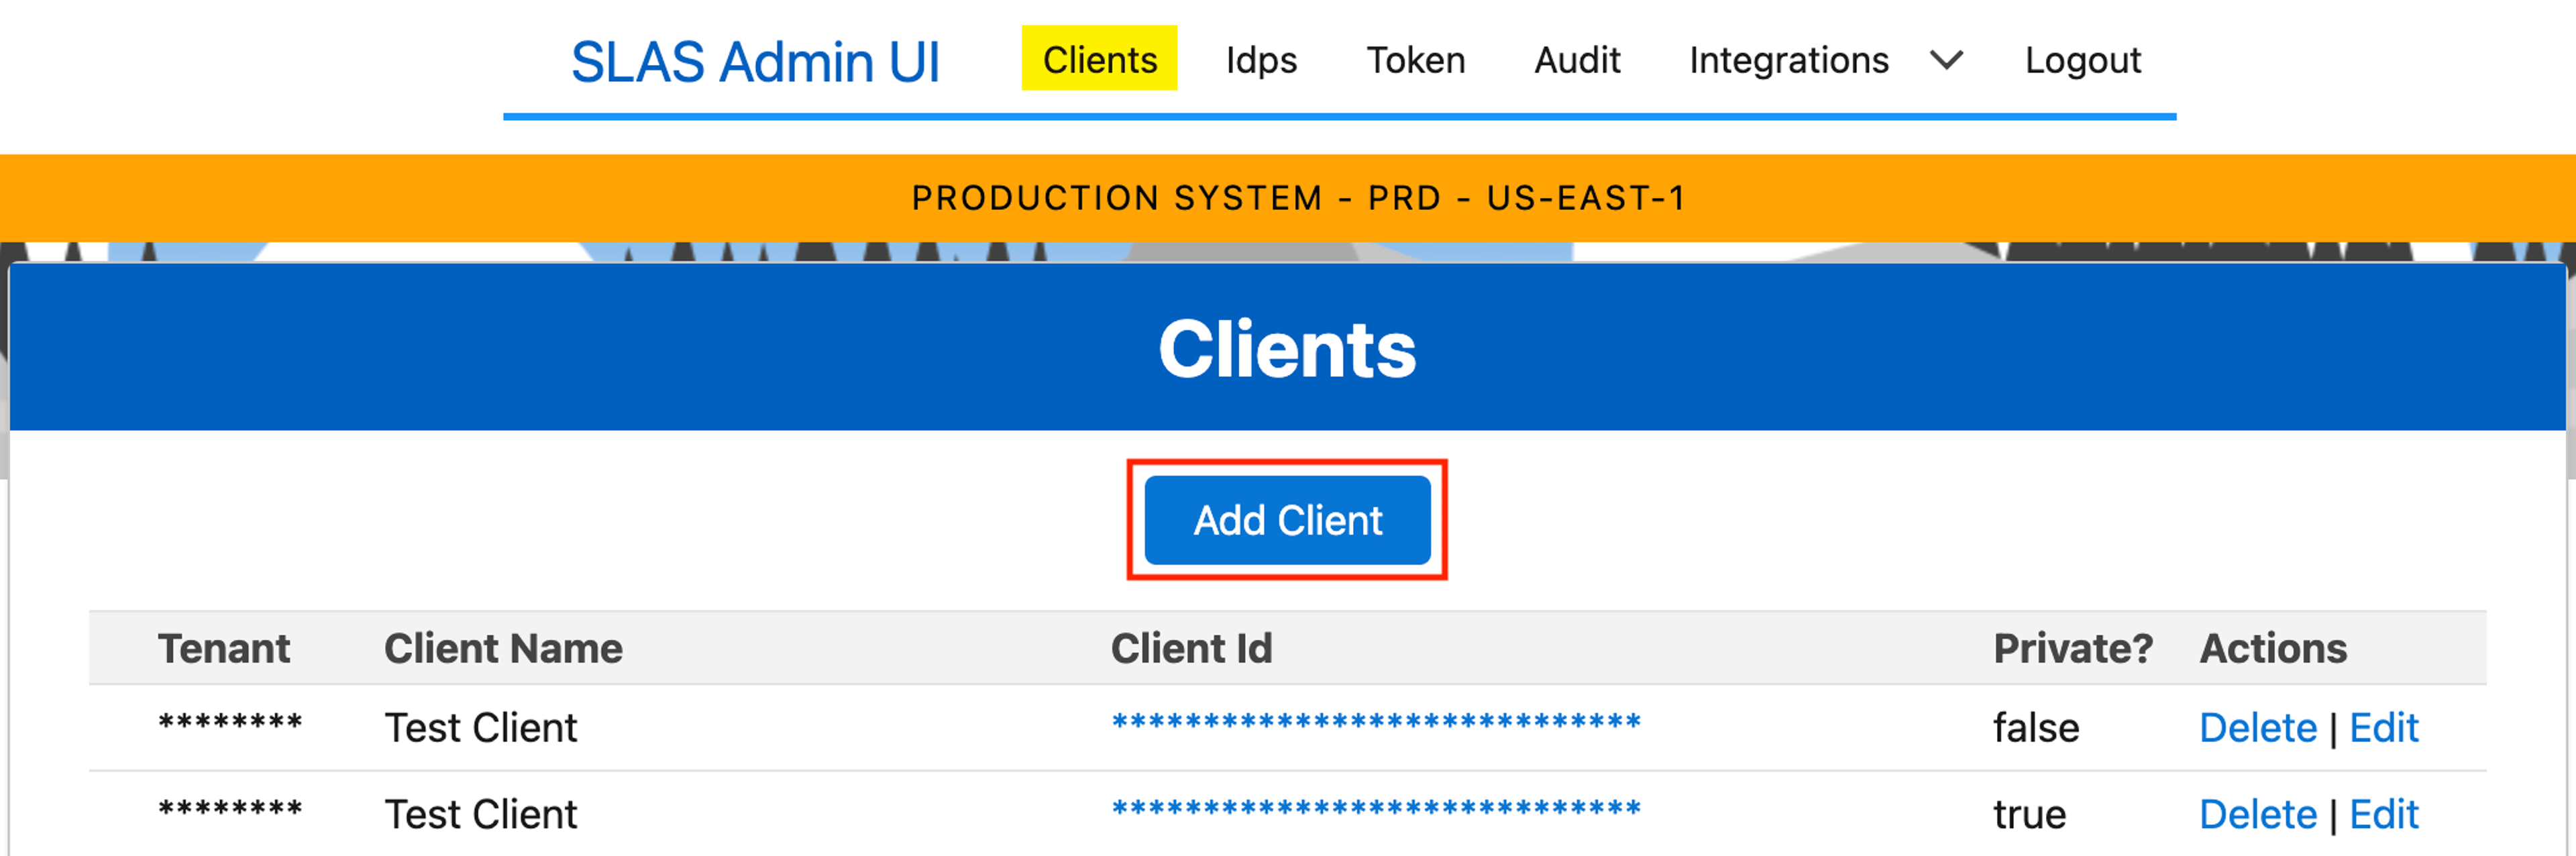Expand the Integrations dropdown chevron
The height and width of the screenshot is (856, 2576).
(x=1946, y=61)
